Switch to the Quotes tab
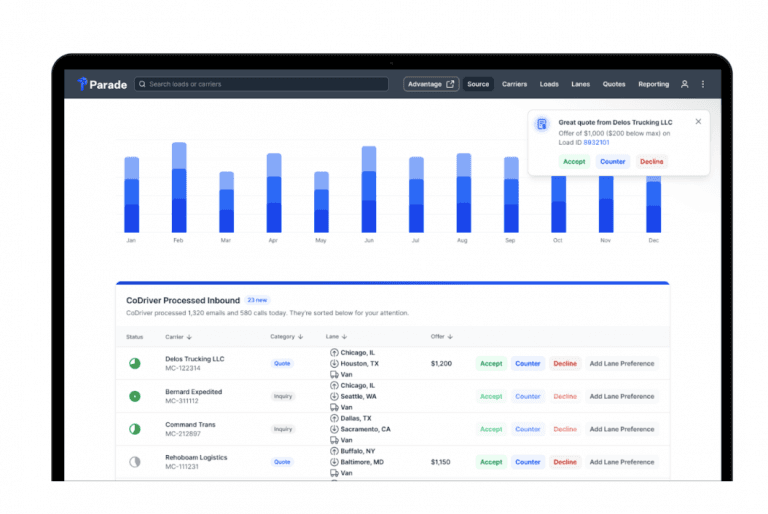This screenshot has height=514, width=768. pos(614,84)
